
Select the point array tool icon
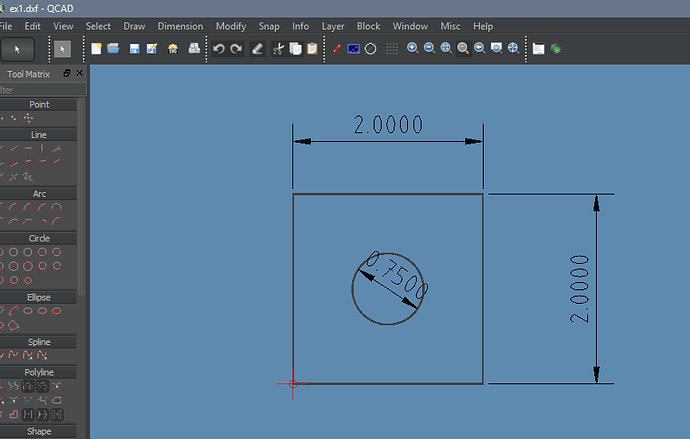click(x=28, y=118)
